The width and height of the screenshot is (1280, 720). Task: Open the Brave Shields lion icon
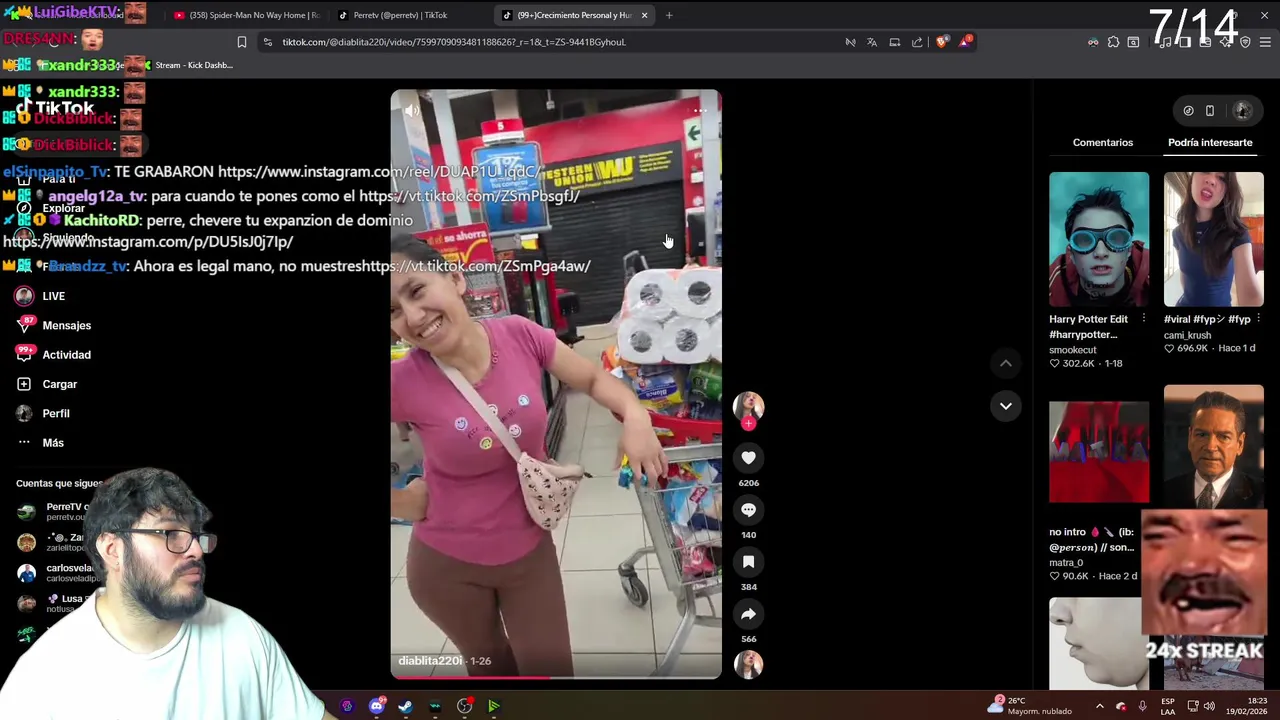point(941,42)
